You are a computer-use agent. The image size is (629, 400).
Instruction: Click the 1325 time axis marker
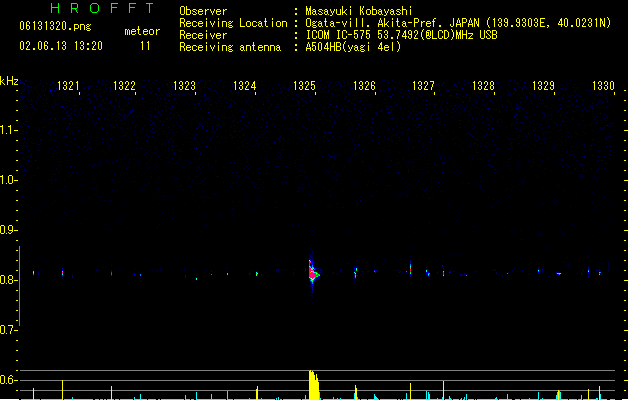pos(304,85)
